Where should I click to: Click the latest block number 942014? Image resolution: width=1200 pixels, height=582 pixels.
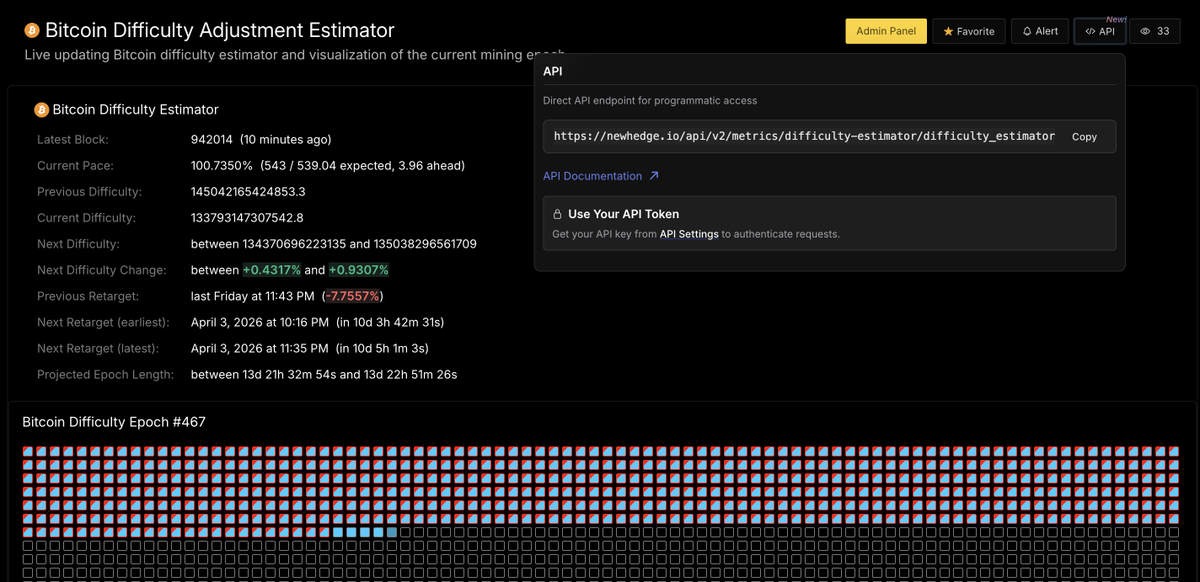[212, 140]
